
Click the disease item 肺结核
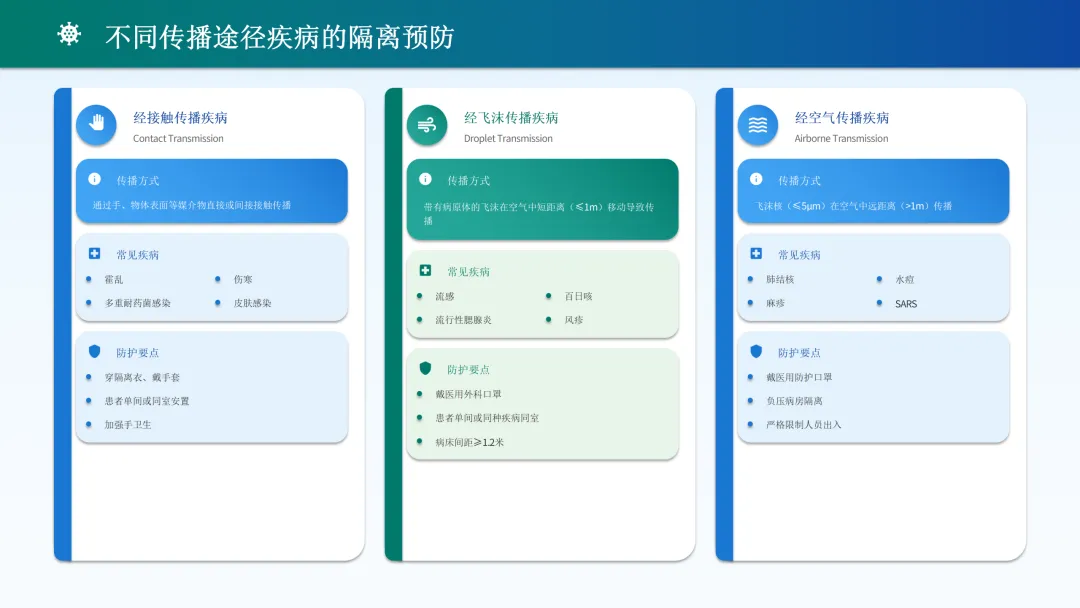780,280
